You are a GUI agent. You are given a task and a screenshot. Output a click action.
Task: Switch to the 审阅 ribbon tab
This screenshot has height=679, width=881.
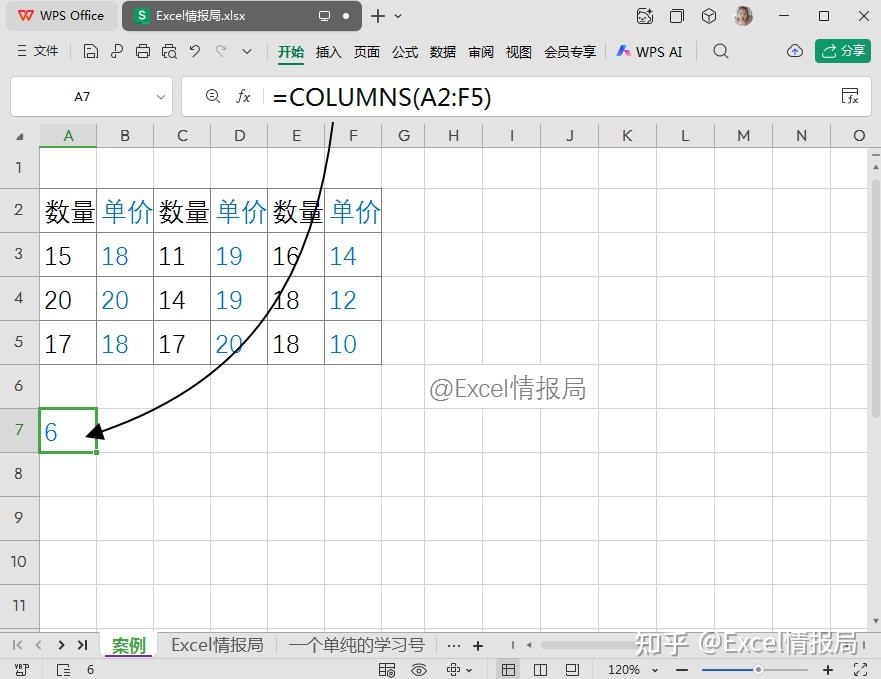(x=481, y=52)
